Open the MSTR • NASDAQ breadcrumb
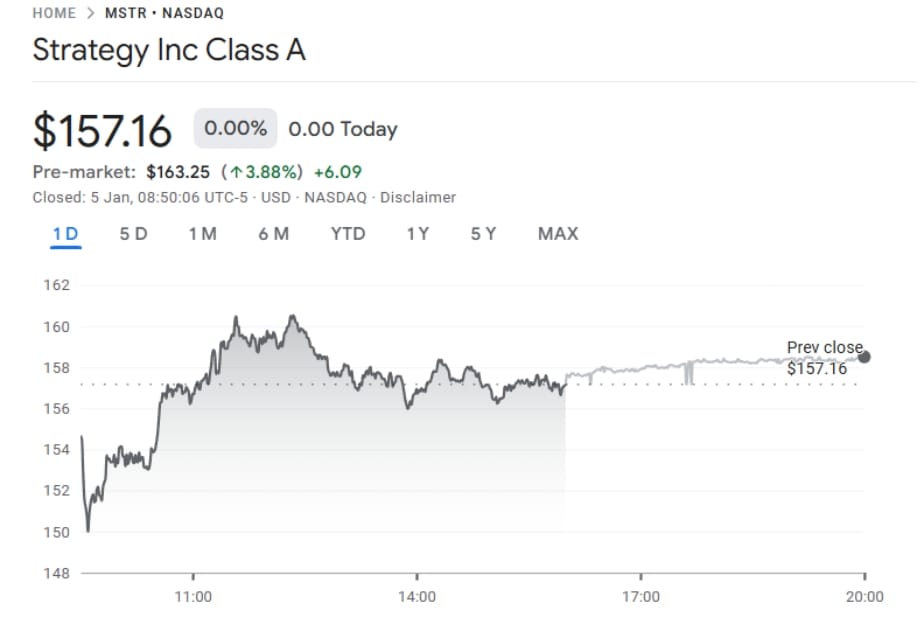919x626 pixels. 164,13
